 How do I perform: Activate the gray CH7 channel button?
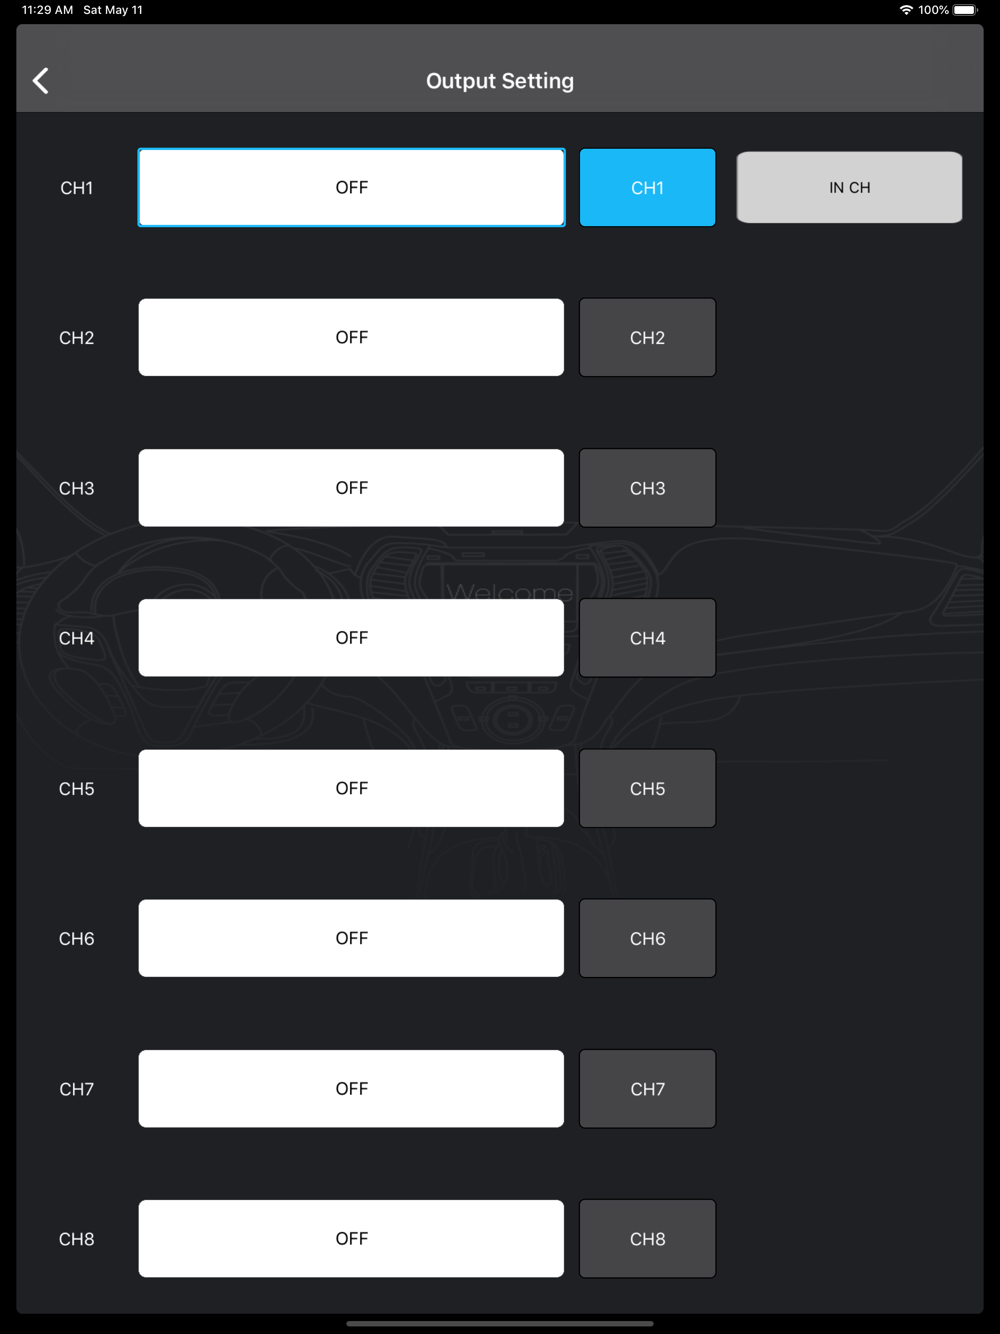coord(647,1088)
